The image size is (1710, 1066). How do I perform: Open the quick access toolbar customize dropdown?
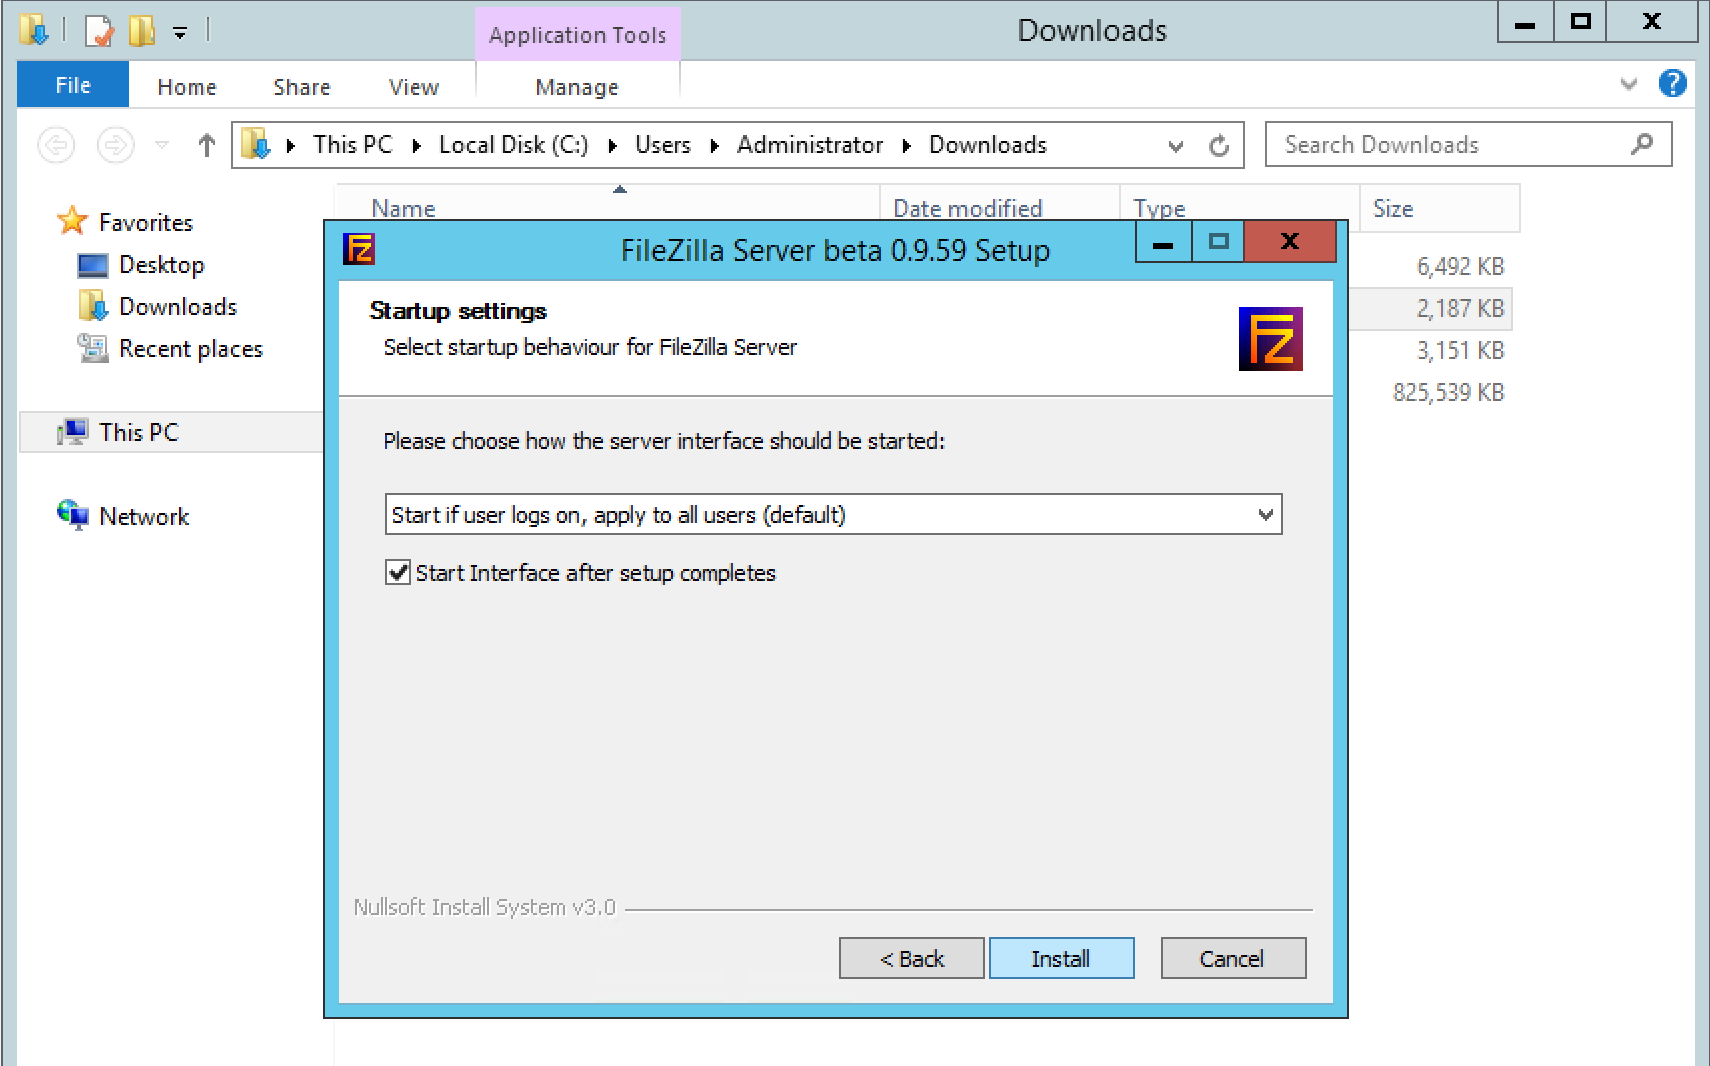coord(179,31)
